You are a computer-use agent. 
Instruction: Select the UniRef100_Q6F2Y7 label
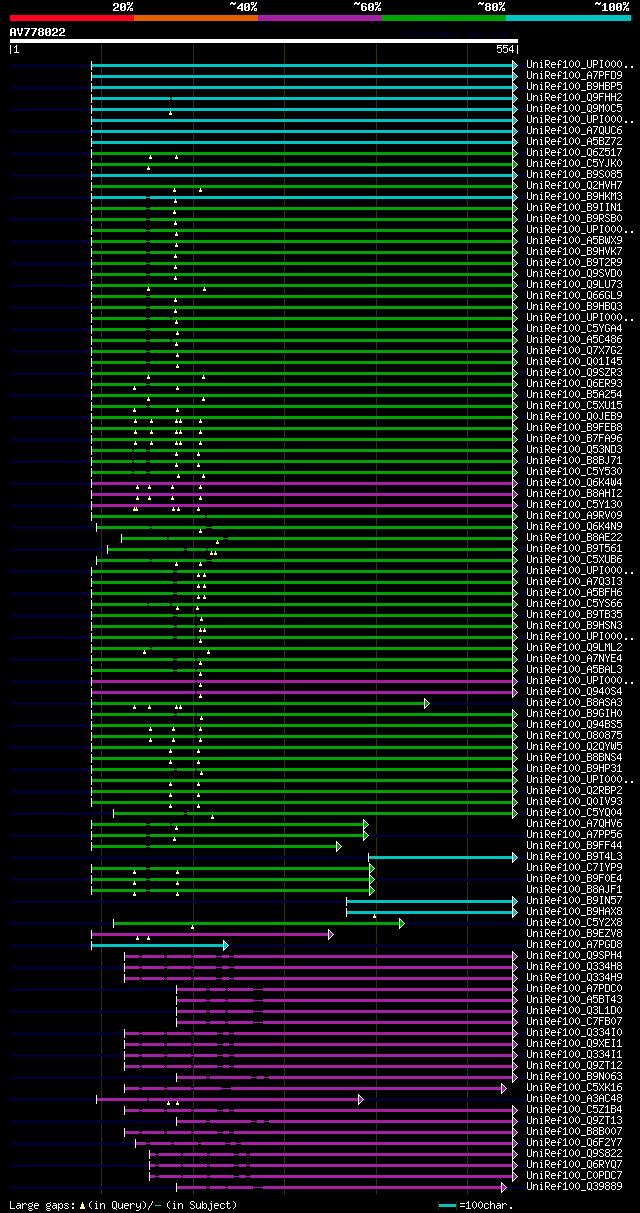point(574,1142)
